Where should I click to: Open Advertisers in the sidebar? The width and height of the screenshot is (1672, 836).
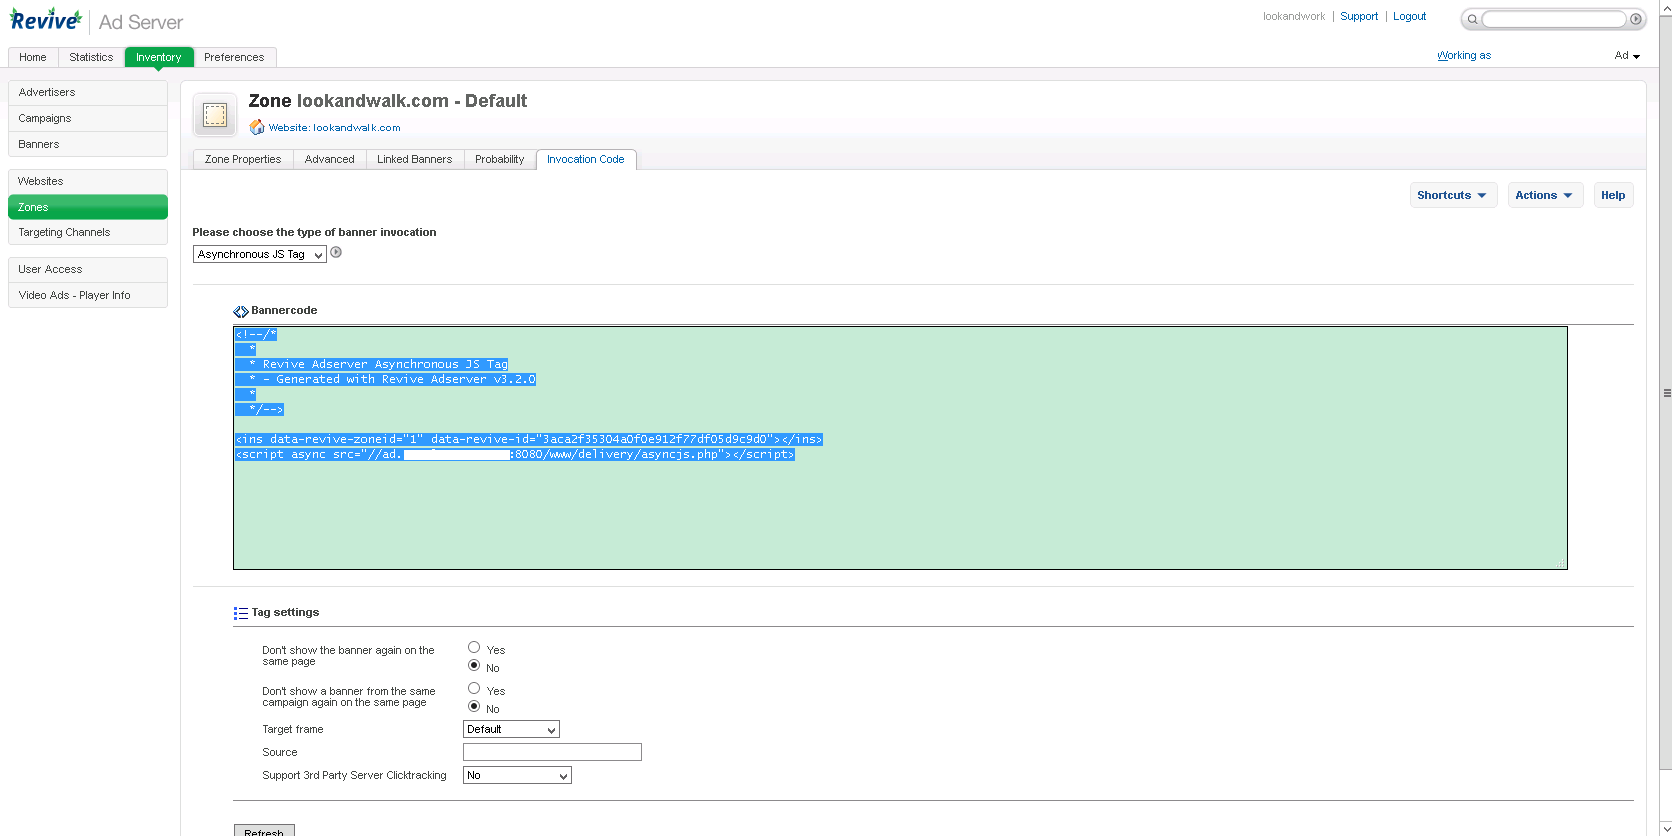tap(88, 92)
